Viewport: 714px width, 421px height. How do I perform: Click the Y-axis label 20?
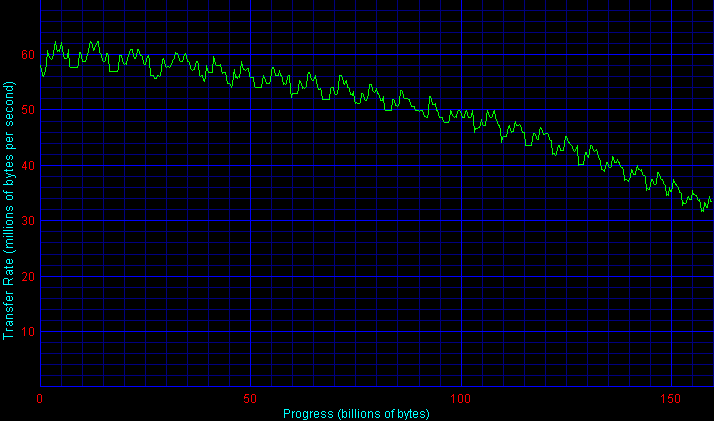[28, 277]
